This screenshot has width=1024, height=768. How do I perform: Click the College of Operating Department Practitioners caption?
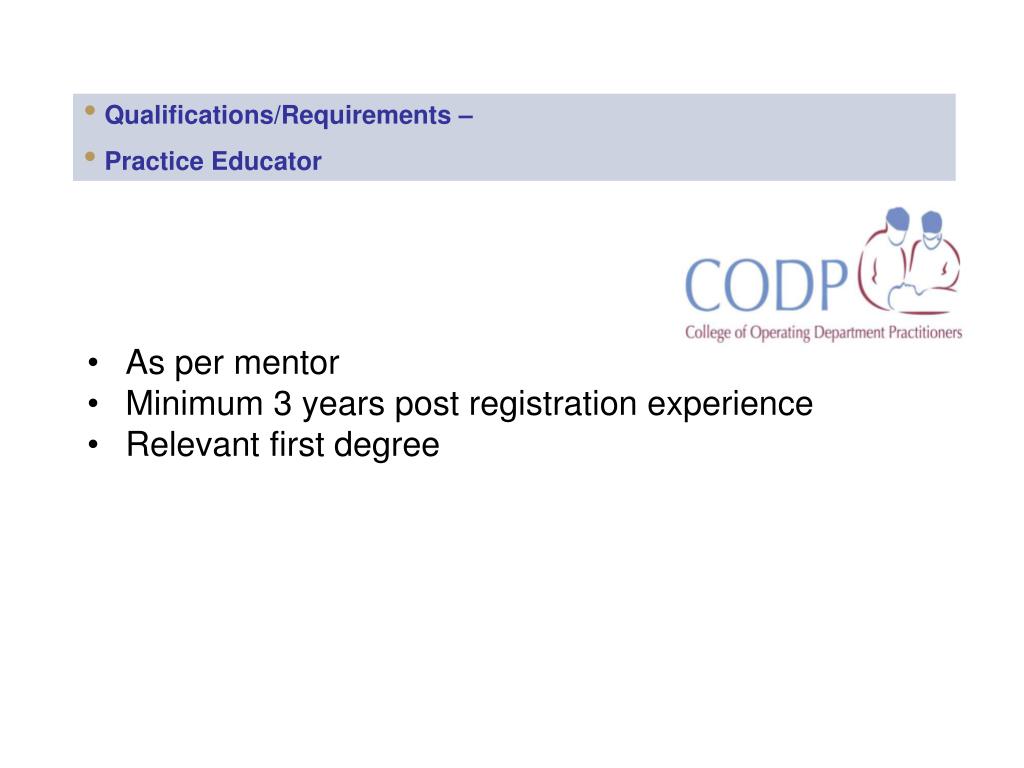click(x=824, y=332)
